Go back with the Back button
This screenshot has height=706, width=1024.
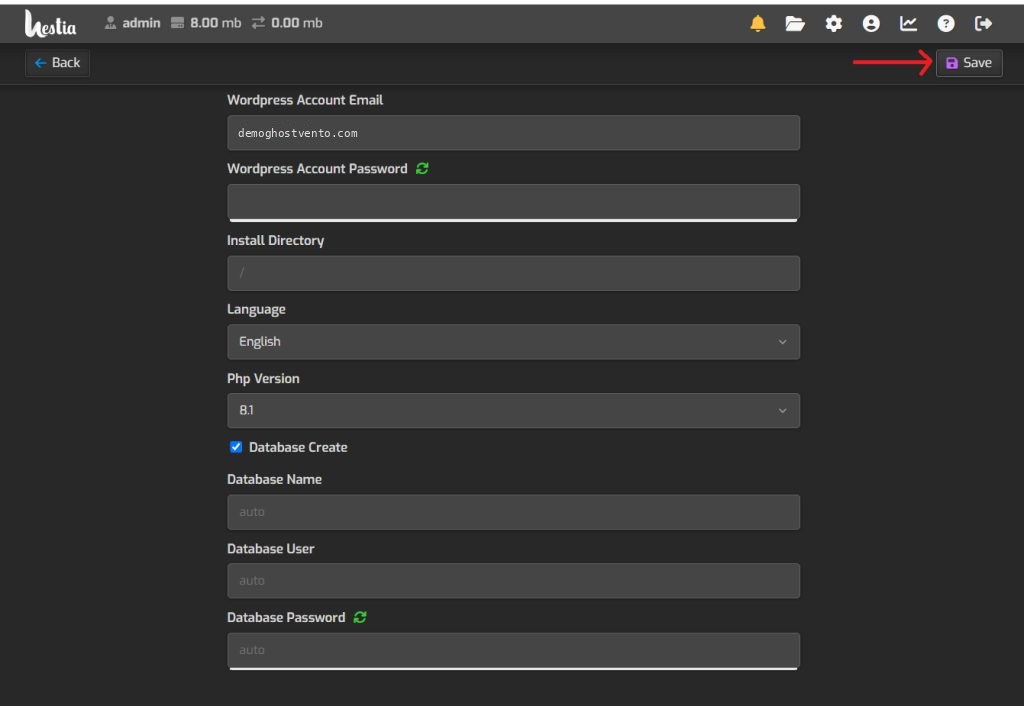pyautogui.click(x=57, y=63)
